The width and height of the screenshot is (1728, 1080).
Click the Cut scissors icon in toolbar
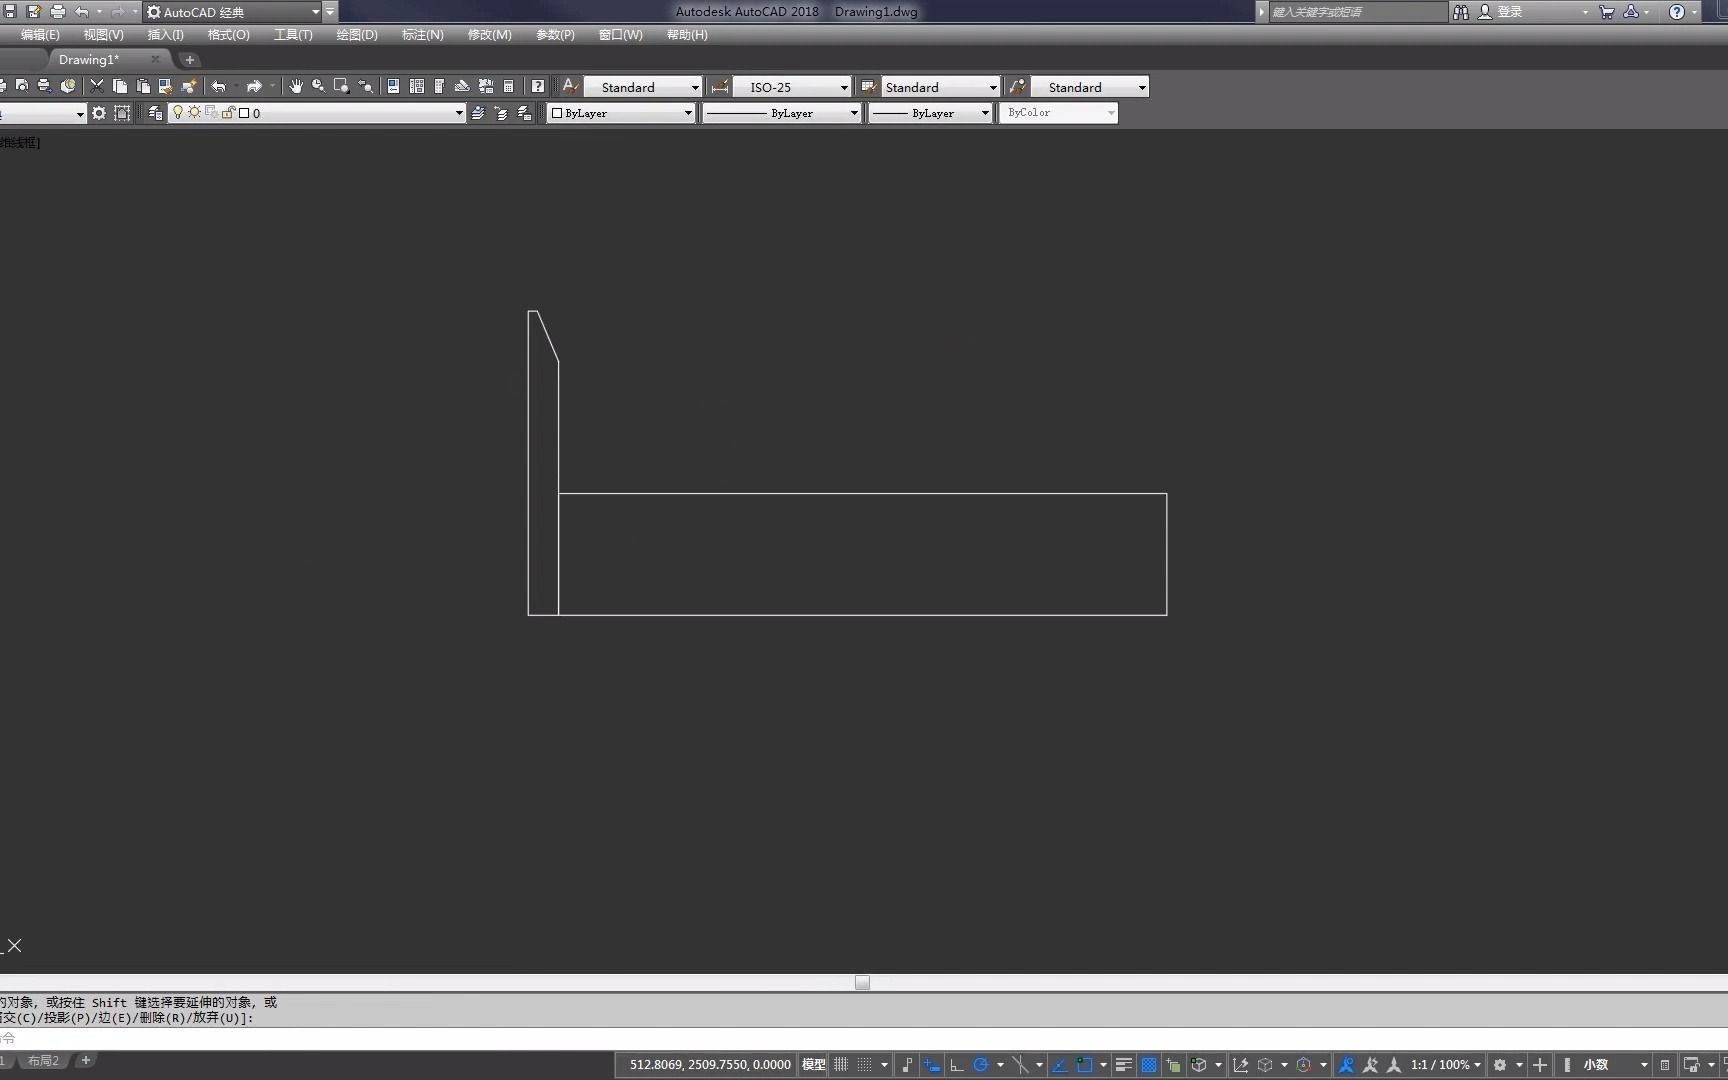coord(97,87)
